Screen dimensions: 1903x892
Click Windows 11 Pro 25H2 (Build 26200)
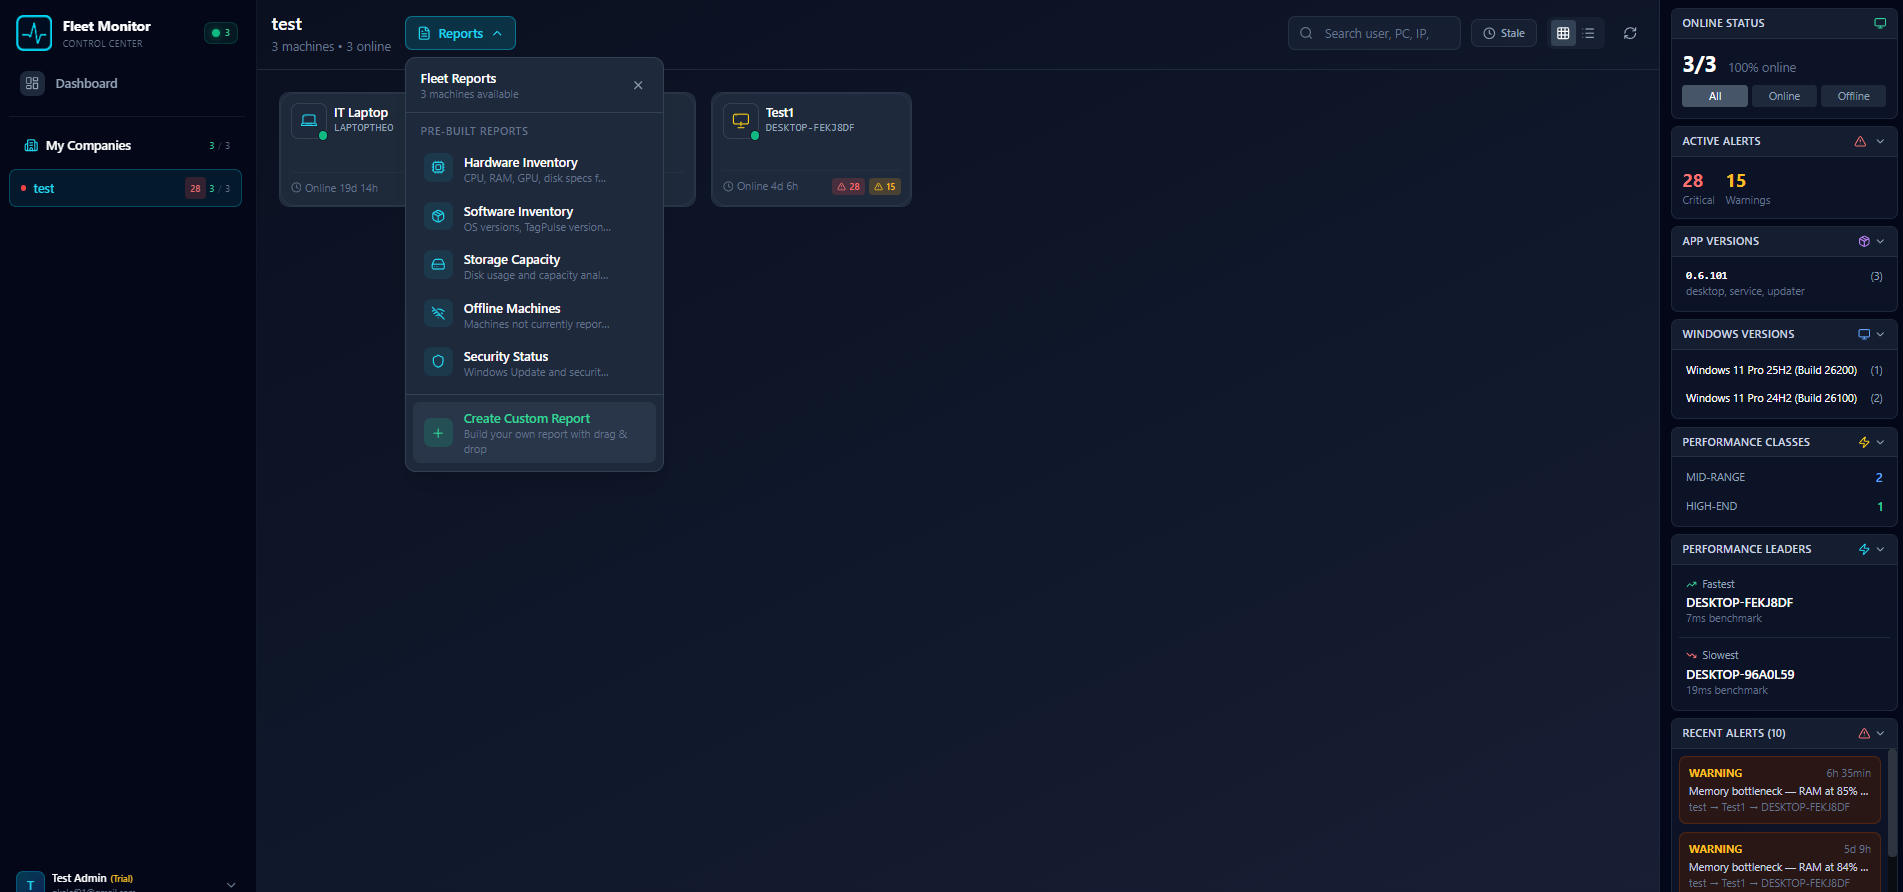pyautogui.click(x=1784, y=370)
